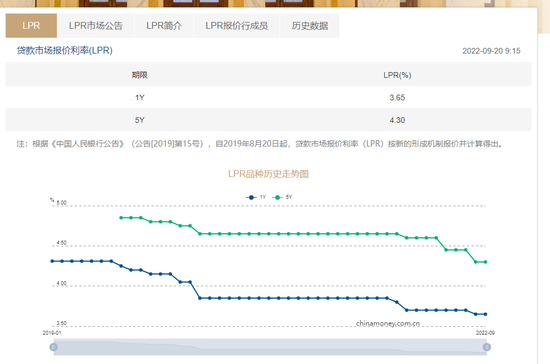Click the 贷款市场报价利率(LPR) heading
550x364 pixels.
tap(65, 50)
